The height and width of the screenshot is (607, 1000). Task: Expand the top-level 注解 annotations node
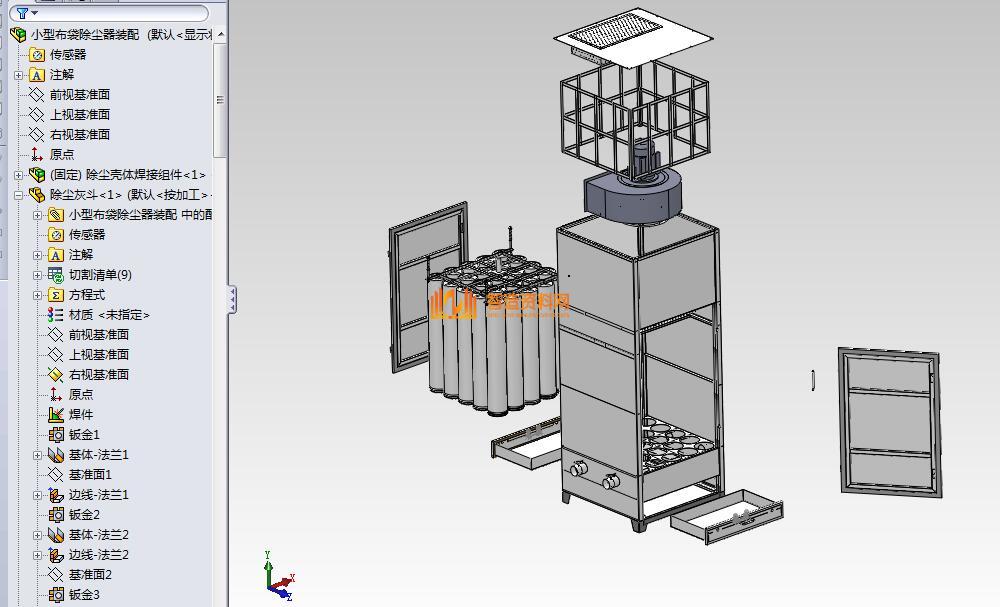pos(19,75)
